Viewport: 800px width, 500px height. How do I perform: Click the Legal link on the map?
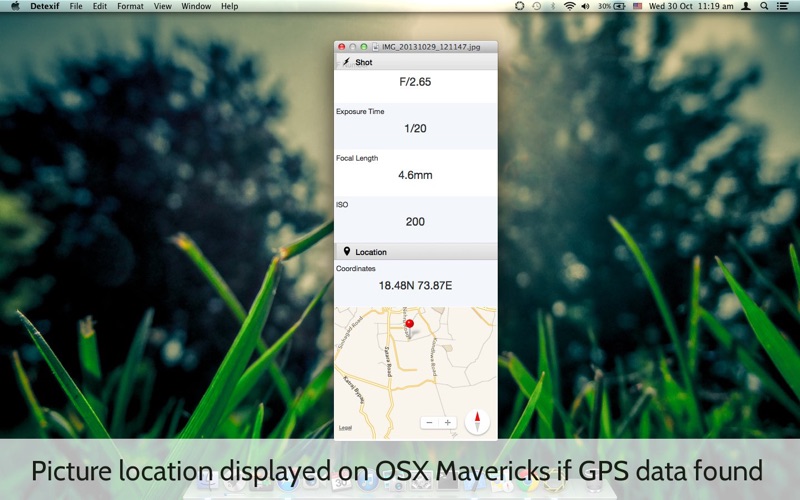(x=345, y=428)
